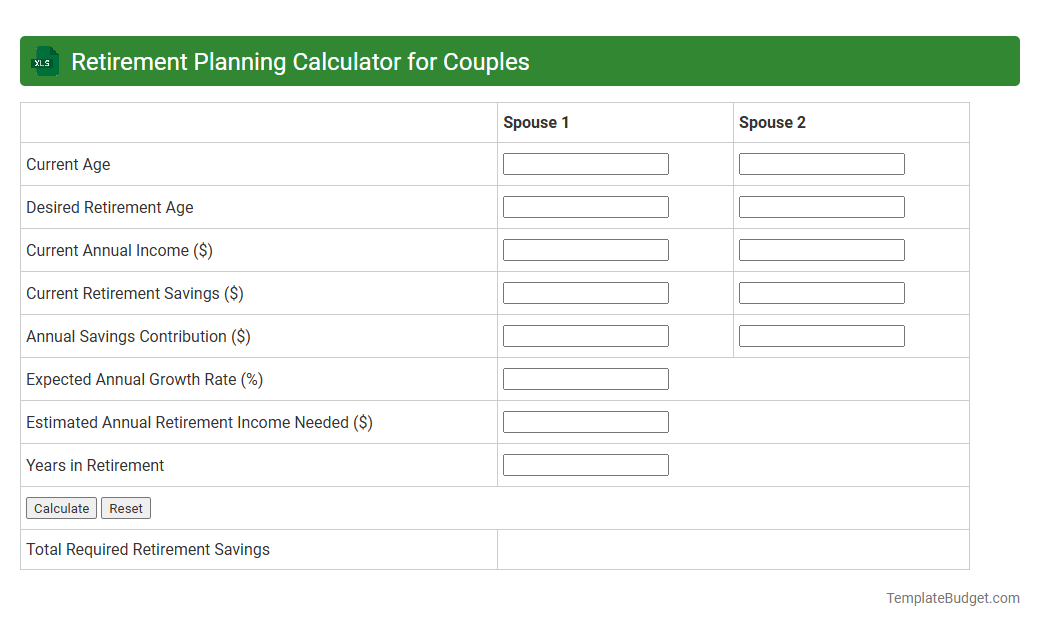Click Spouse 1 Annual Savings Contribution field

click(585, 335)
